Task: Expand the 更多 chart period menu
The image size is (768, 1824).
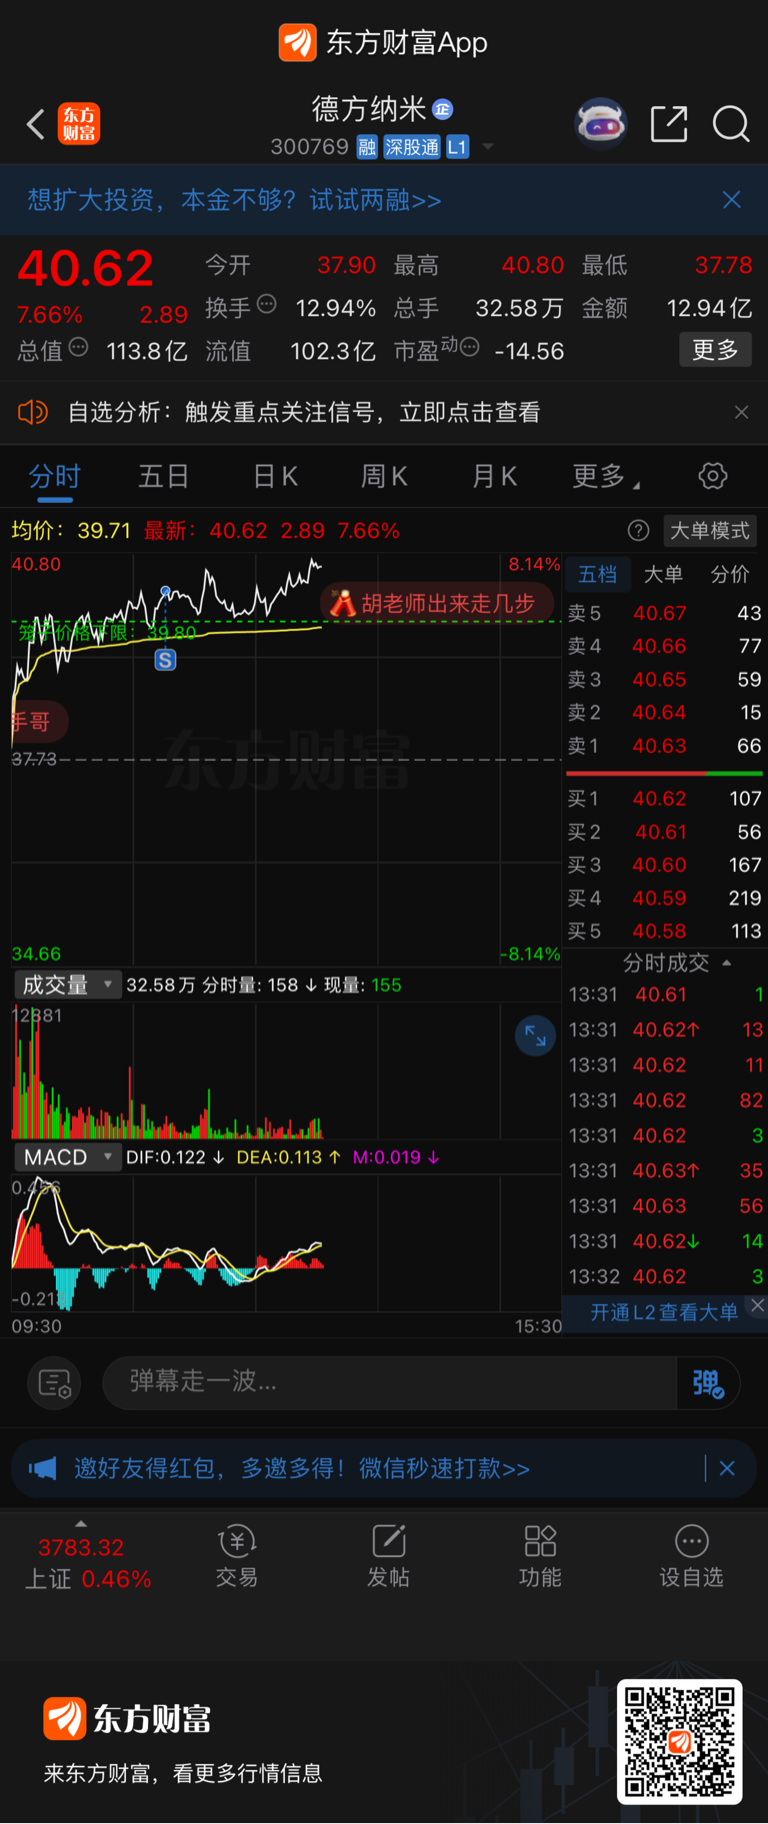Action: click(x=605, y=476)
